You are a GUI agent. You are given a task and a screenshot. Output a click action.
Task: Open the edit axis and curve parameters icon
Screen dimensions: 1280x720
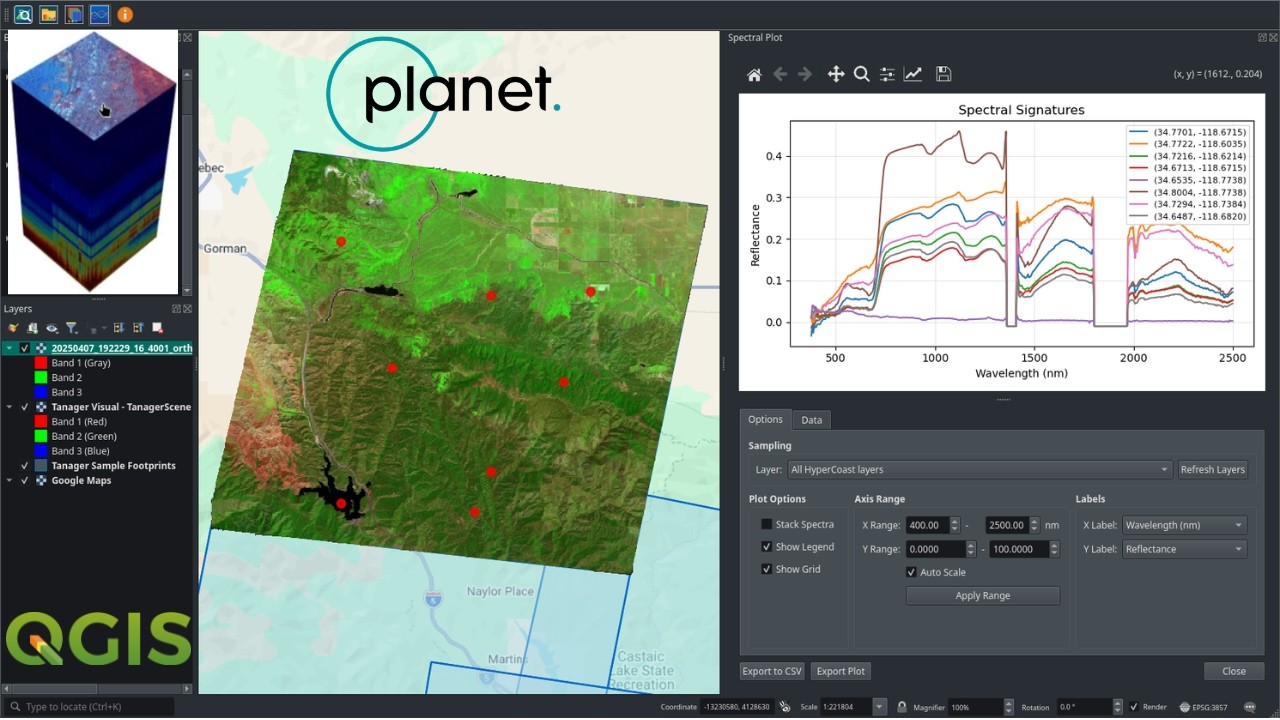(x=913, y=74)
